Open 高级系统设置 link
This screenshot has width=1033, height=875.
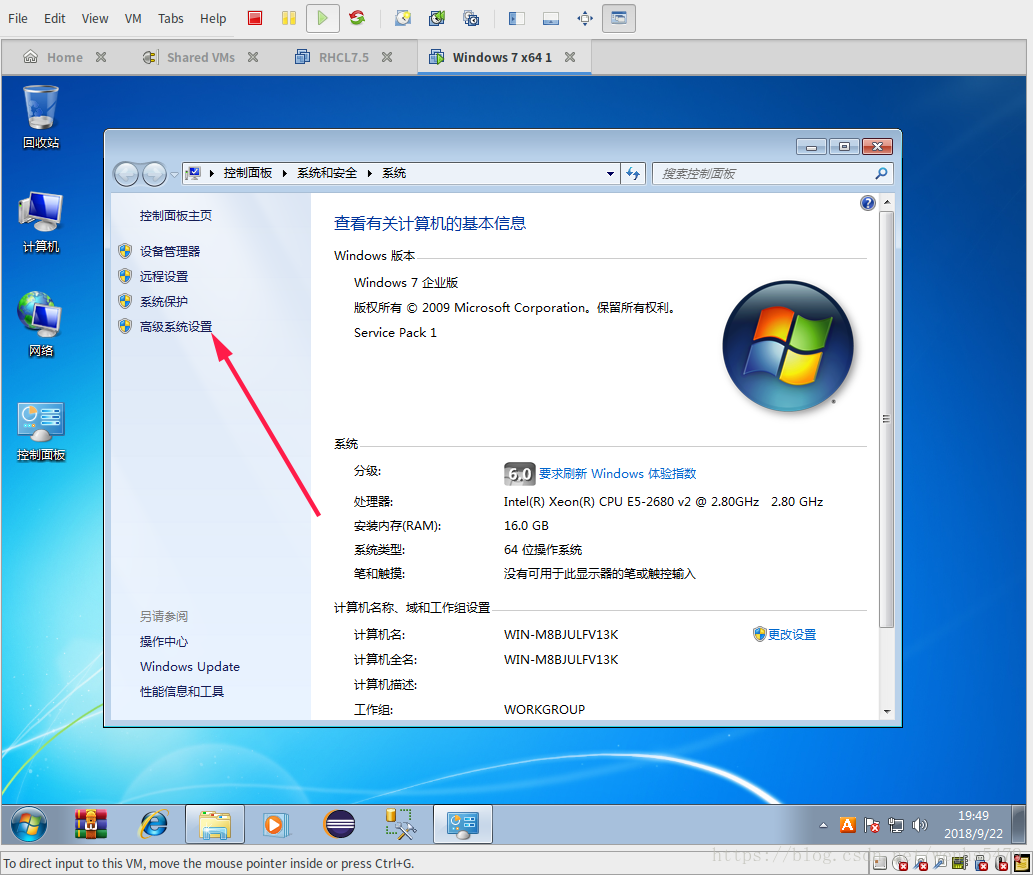175,326
